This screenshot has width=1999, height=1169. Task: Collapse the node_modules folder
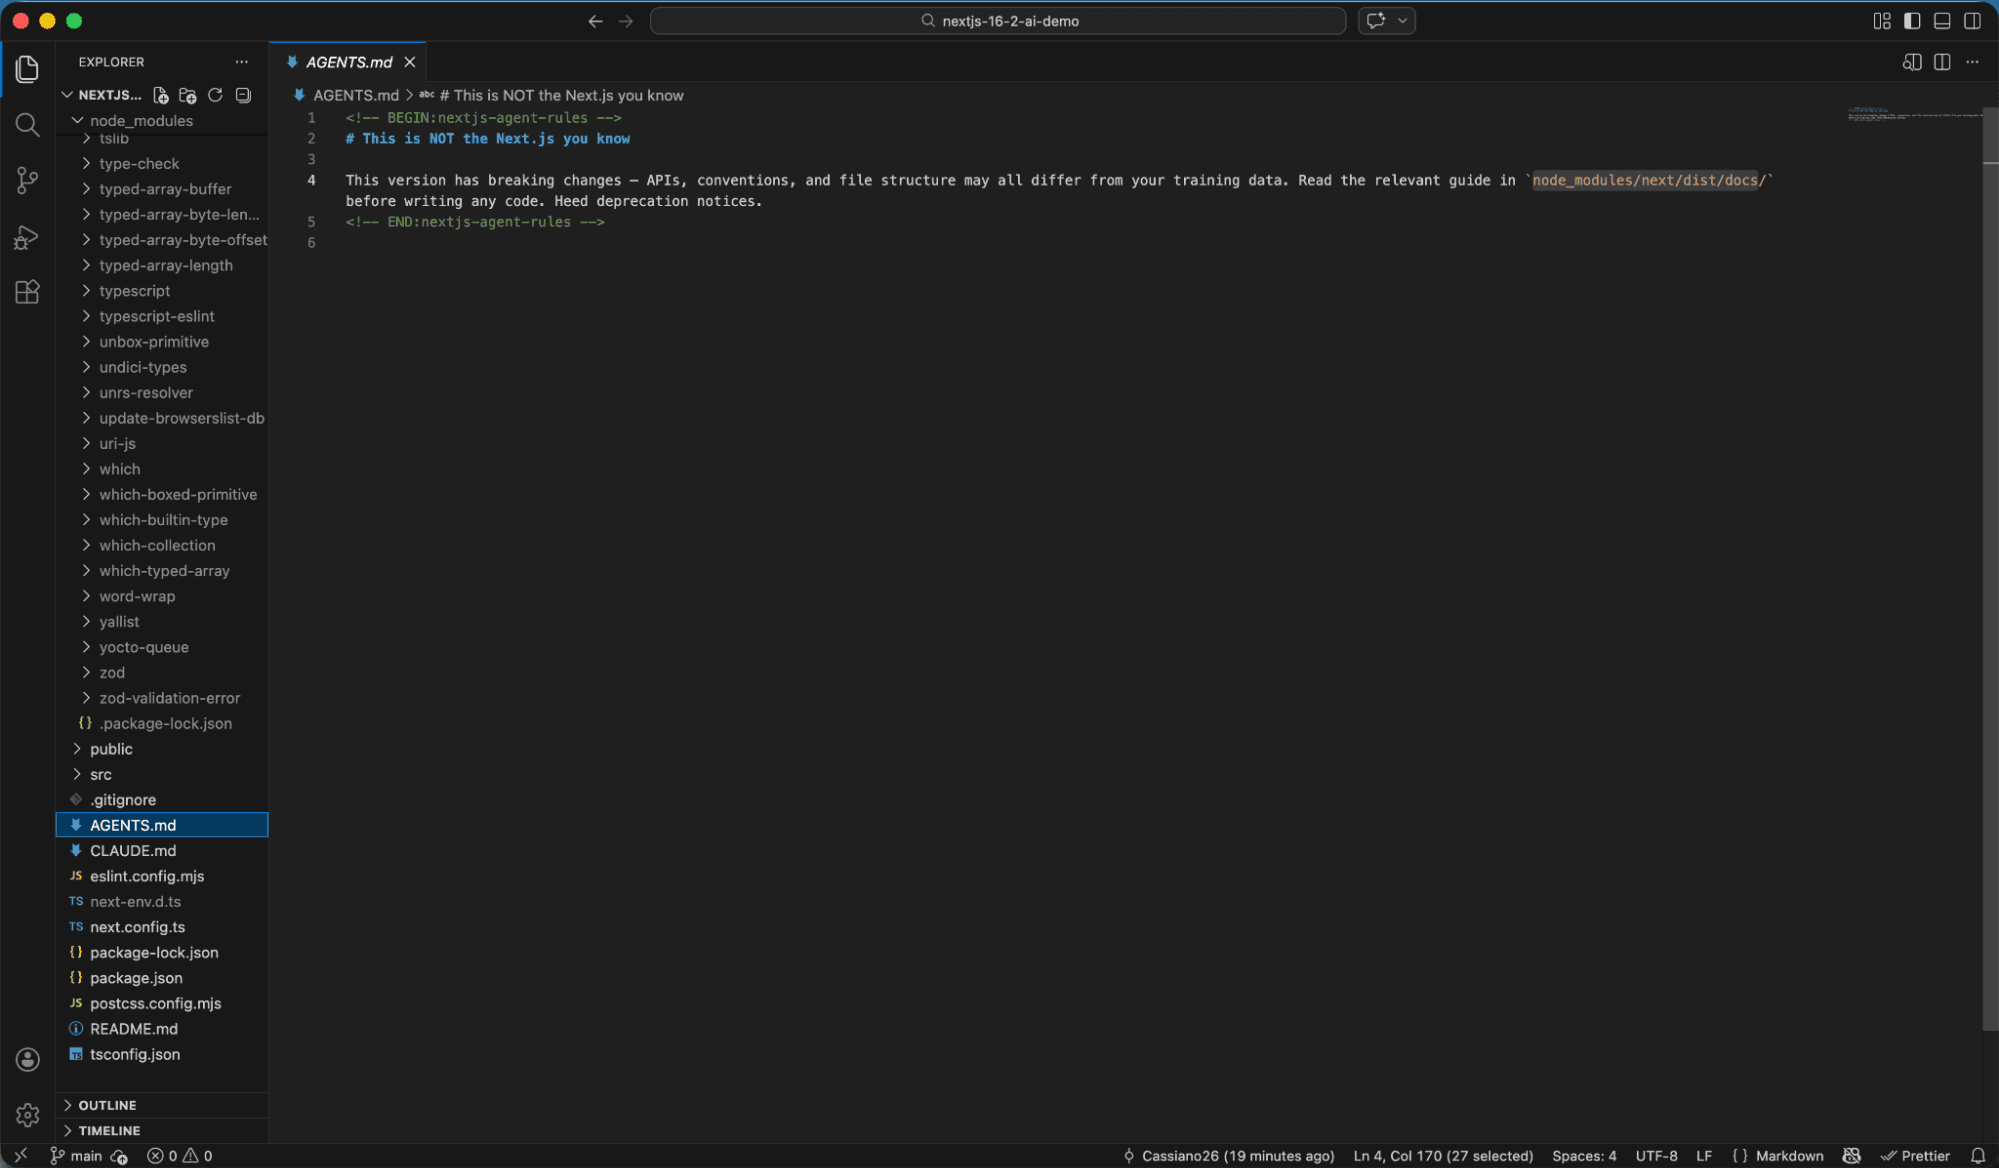[140, 121]
